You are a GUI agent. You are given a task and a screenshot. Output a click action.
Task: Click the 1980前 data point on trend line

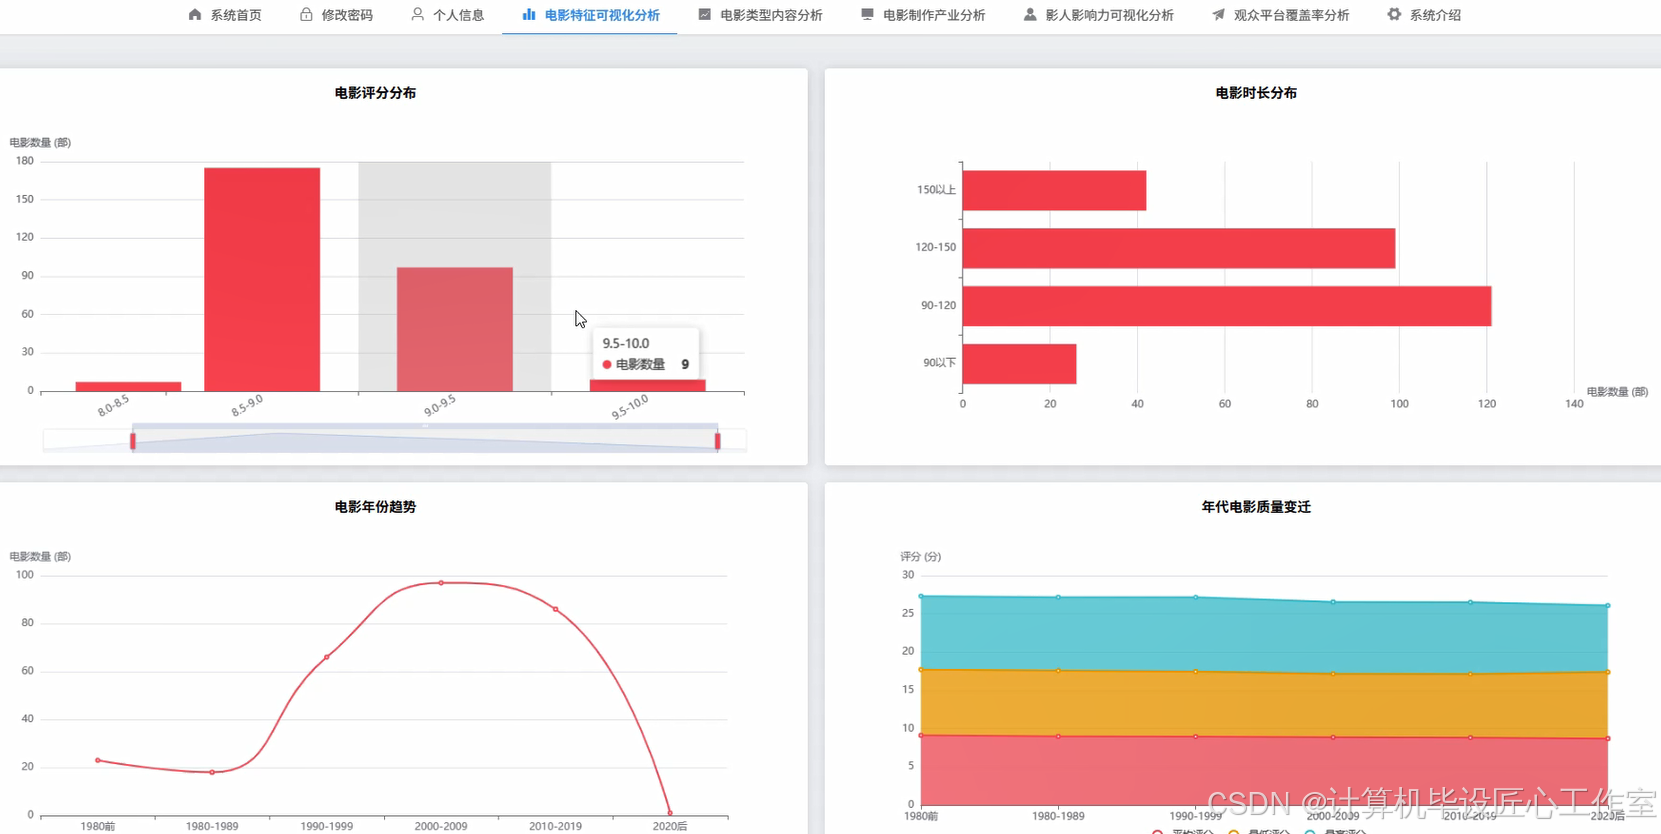[98, 760]
